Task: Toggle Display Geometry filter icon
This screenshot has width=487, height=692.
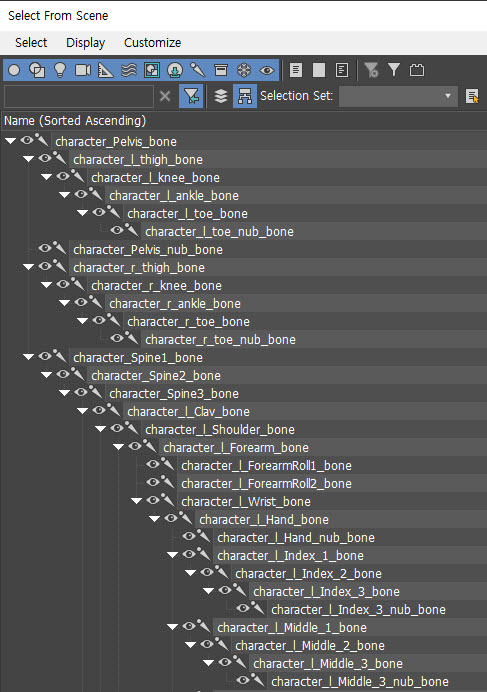Action: [x=14, y=70]
